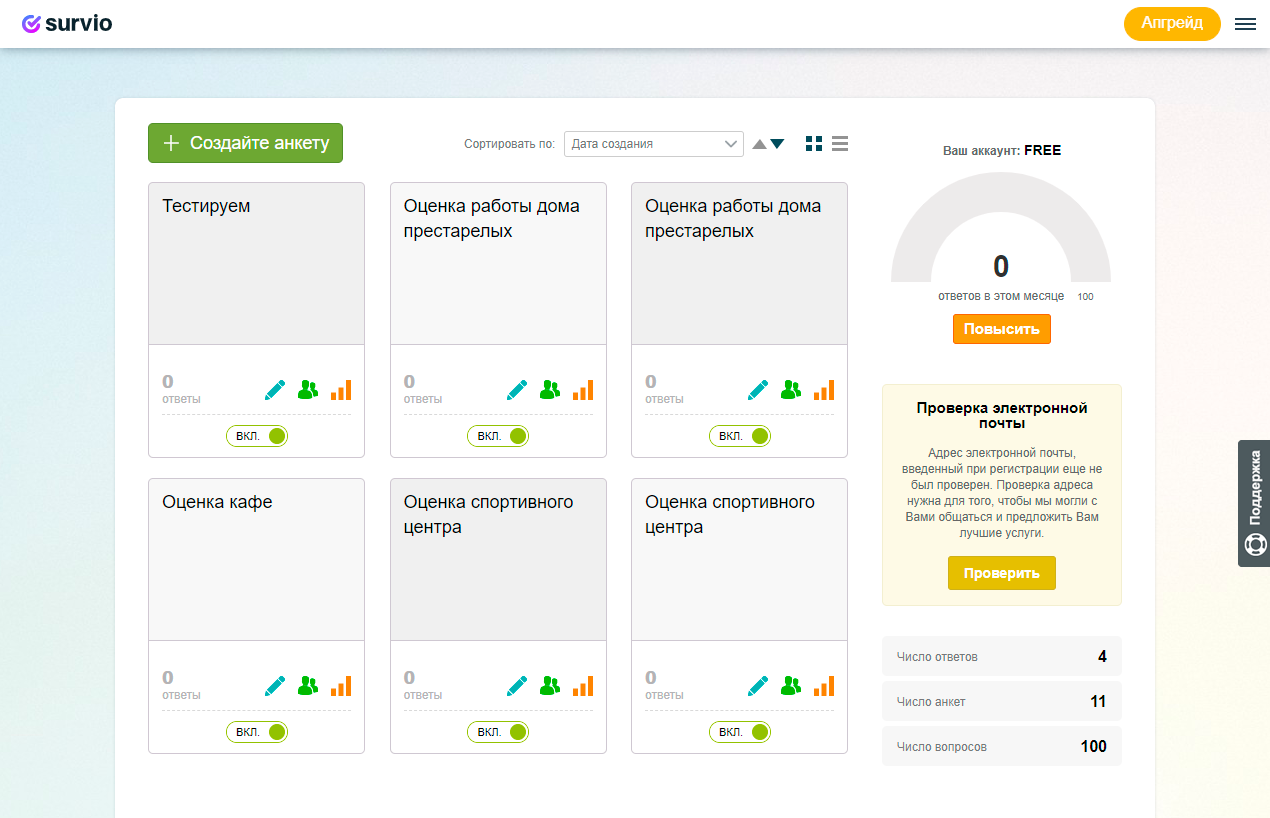1270x818 pixels.
Task: Open the Тестируем survey thumbnail
Action: tap(256, 264)
